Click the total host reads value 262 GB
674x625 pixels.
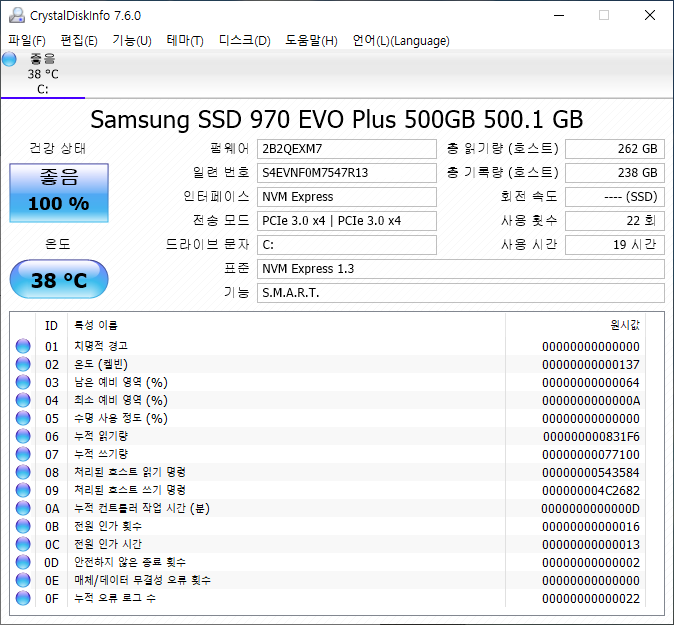coord(615,149)
